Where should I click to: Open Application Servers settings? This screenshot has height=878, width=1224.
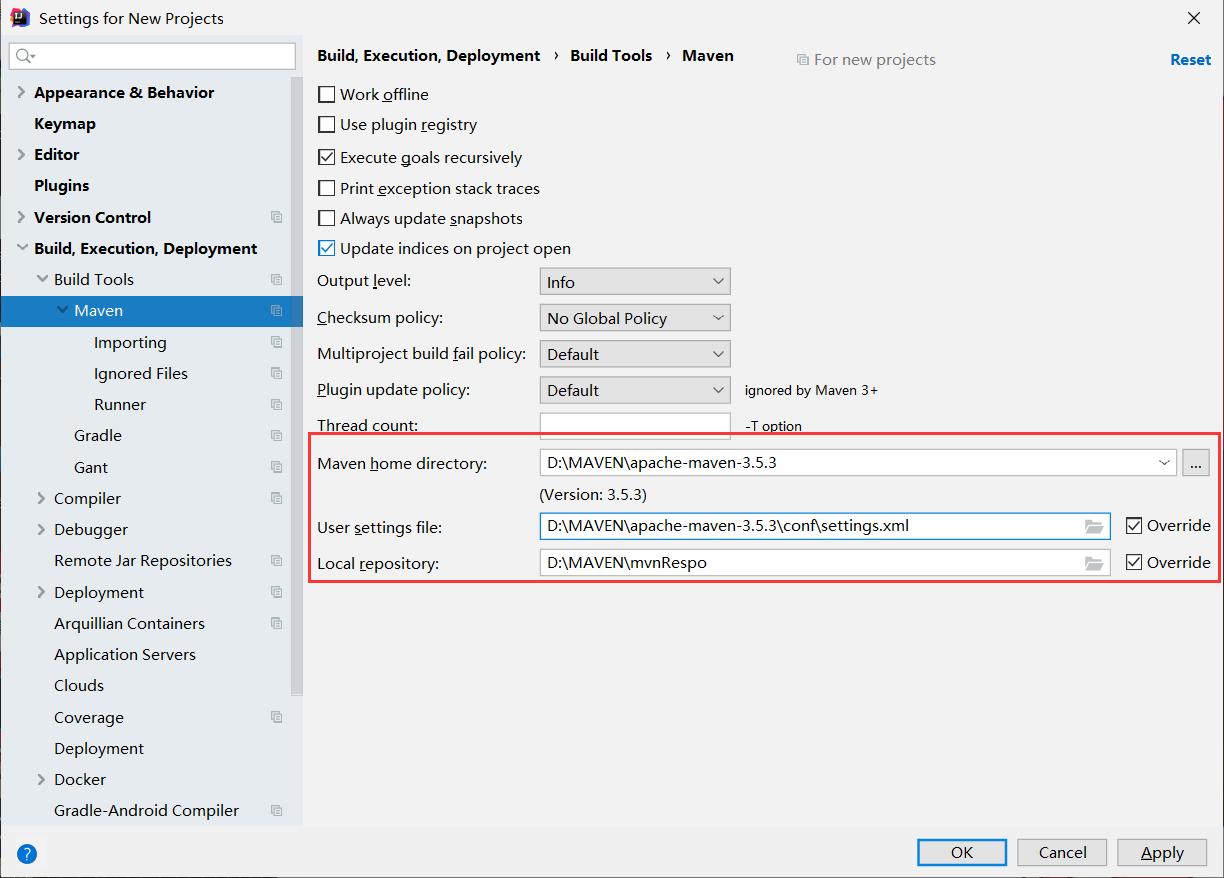[125, 654]
